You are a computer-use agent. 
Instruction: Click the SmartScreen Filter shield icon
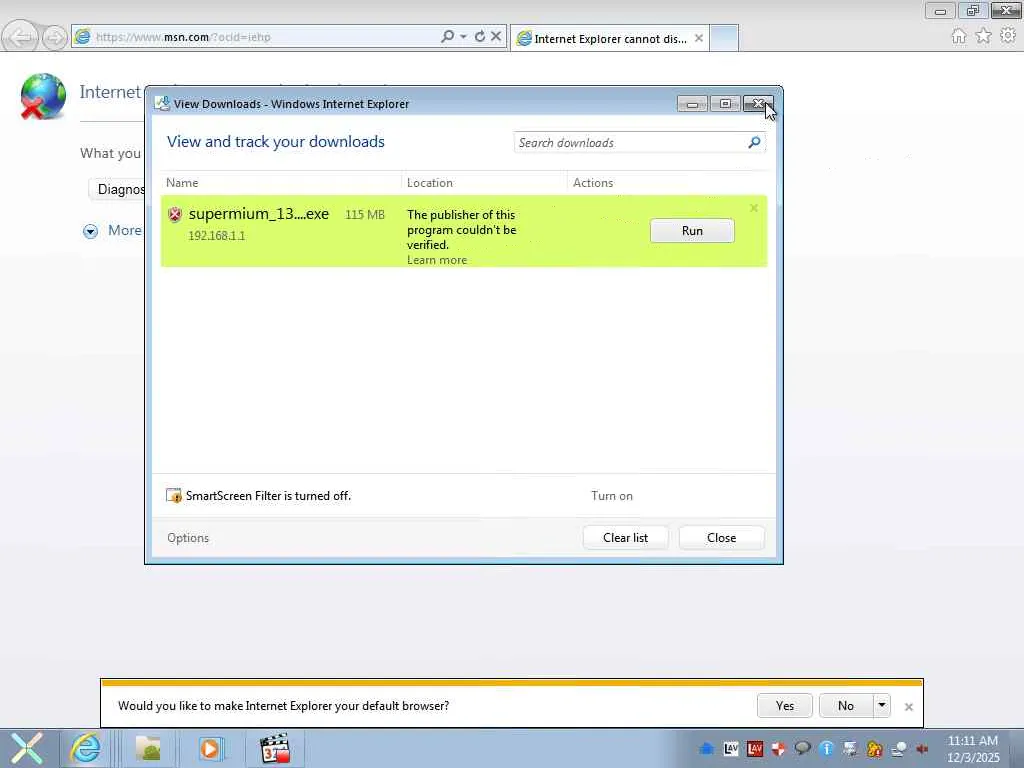point(174,496)
